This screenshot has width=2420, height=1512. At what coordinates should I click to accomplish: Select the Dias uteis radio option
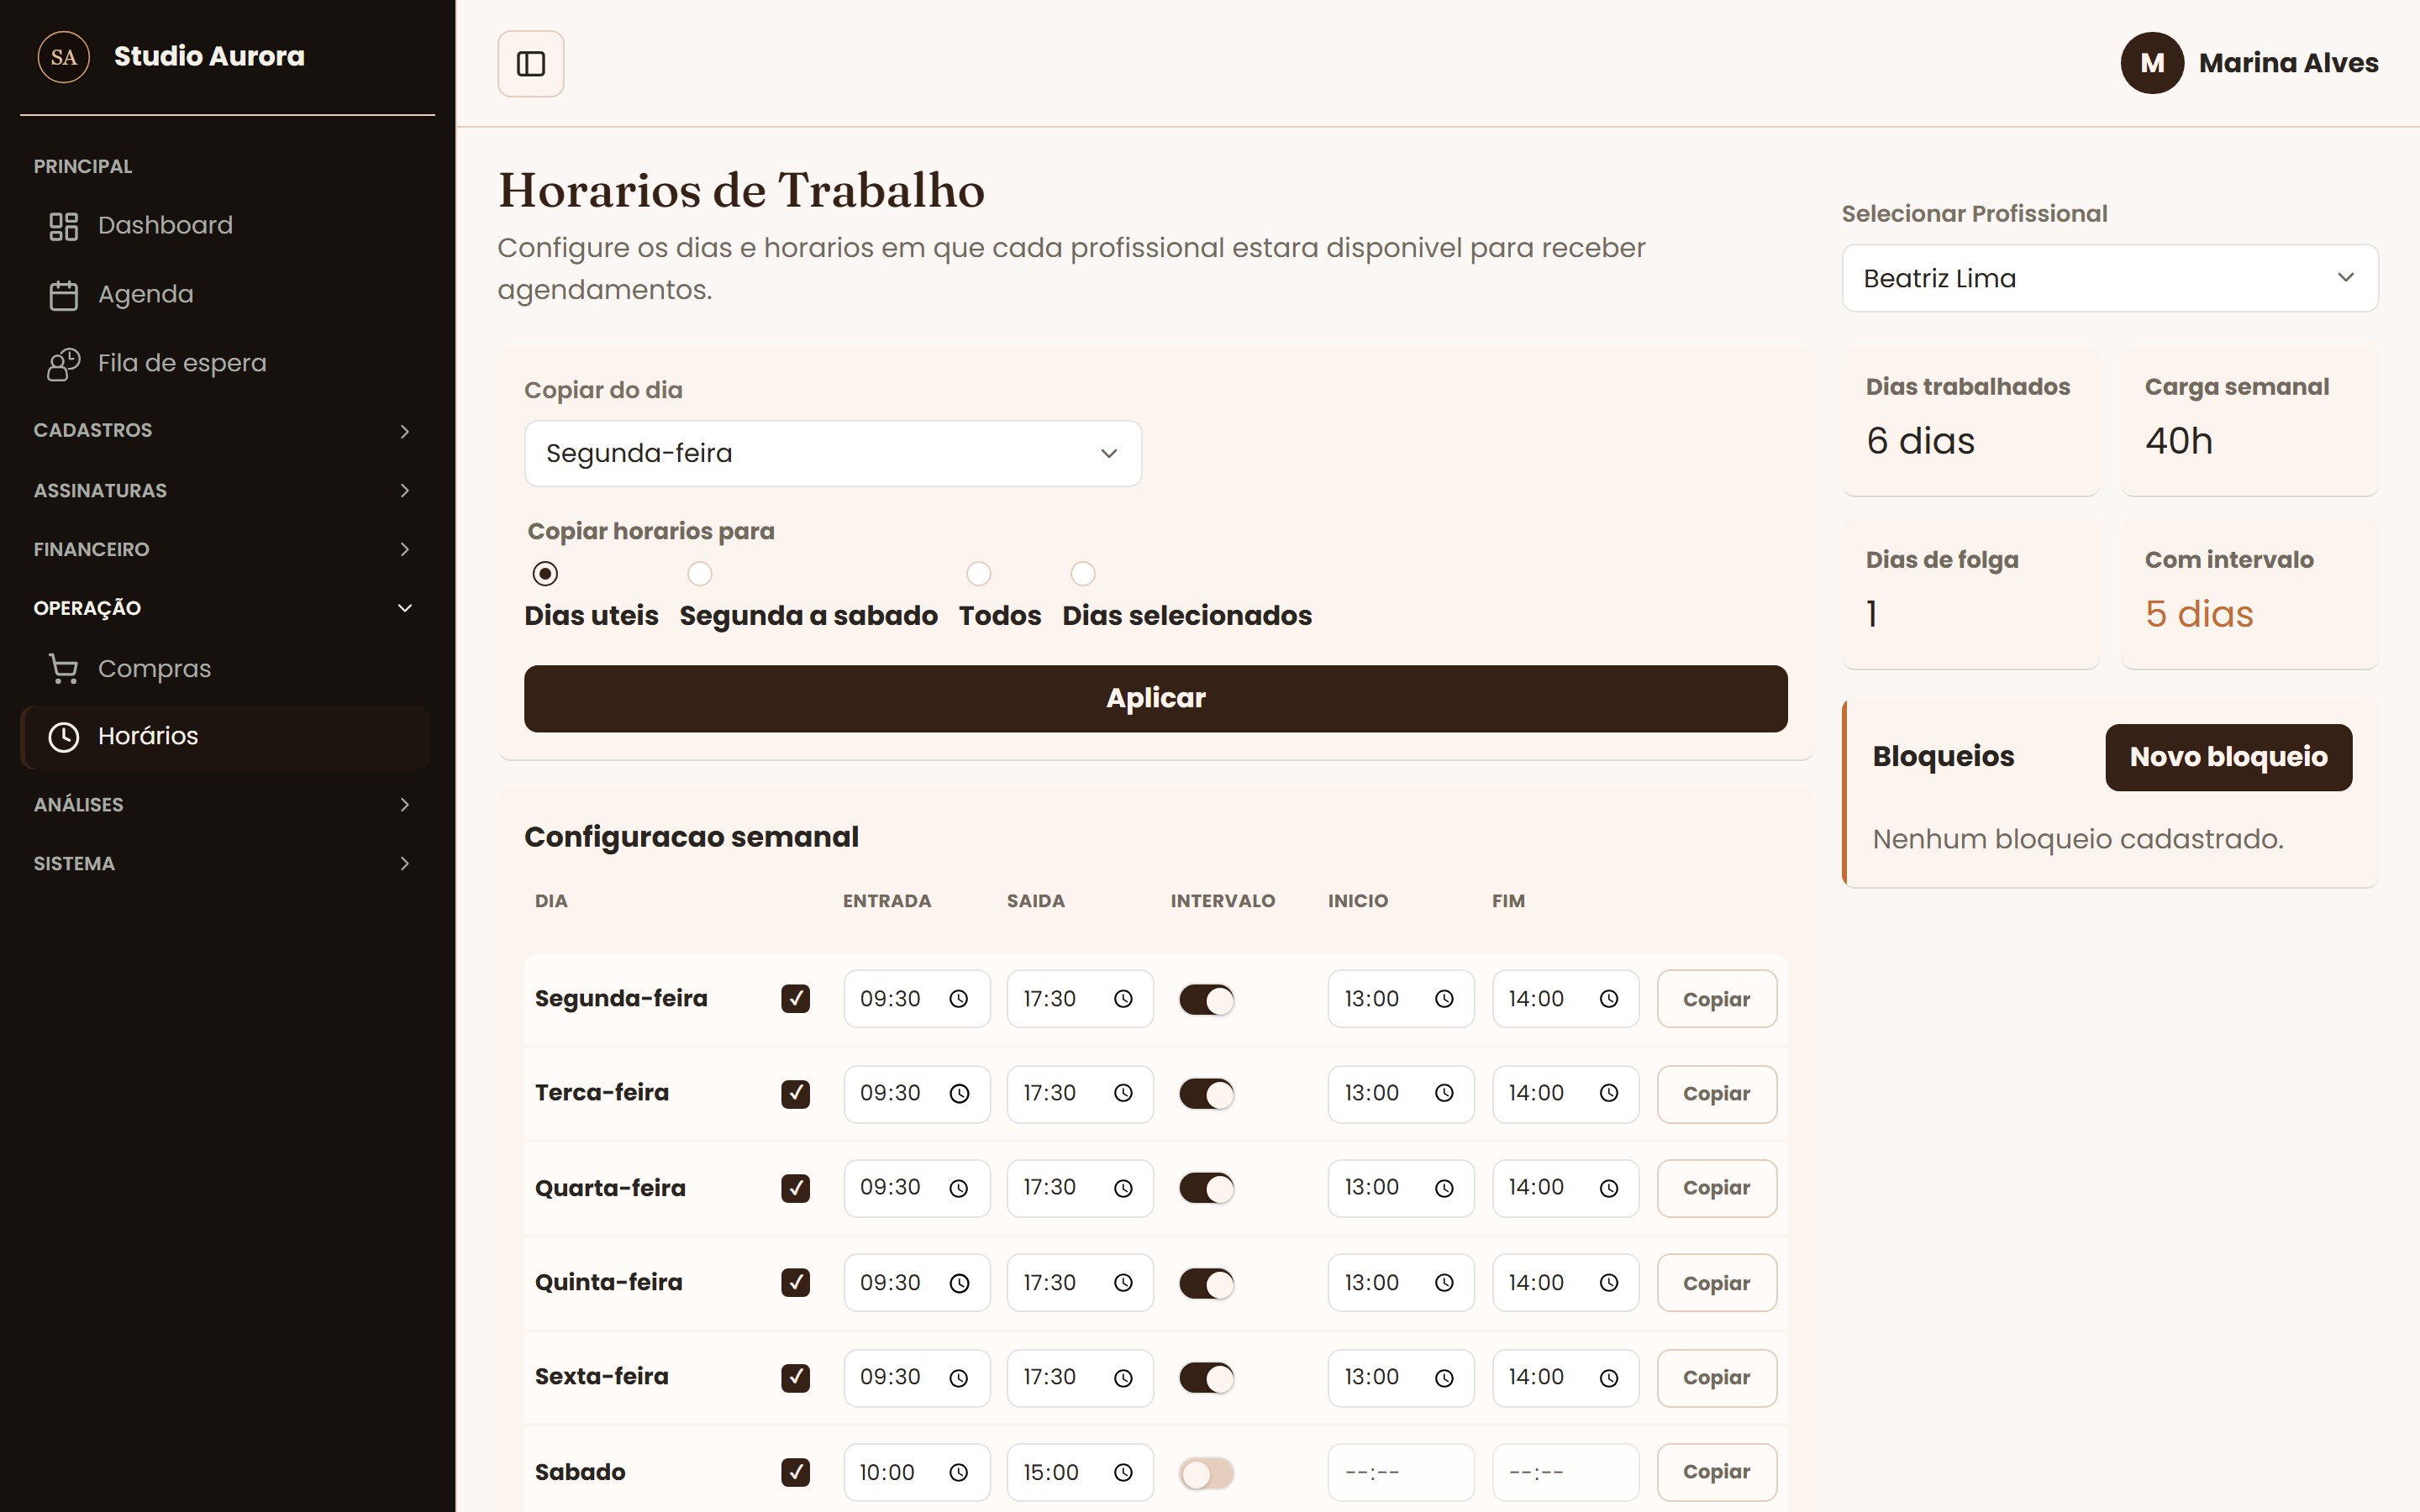545,574
